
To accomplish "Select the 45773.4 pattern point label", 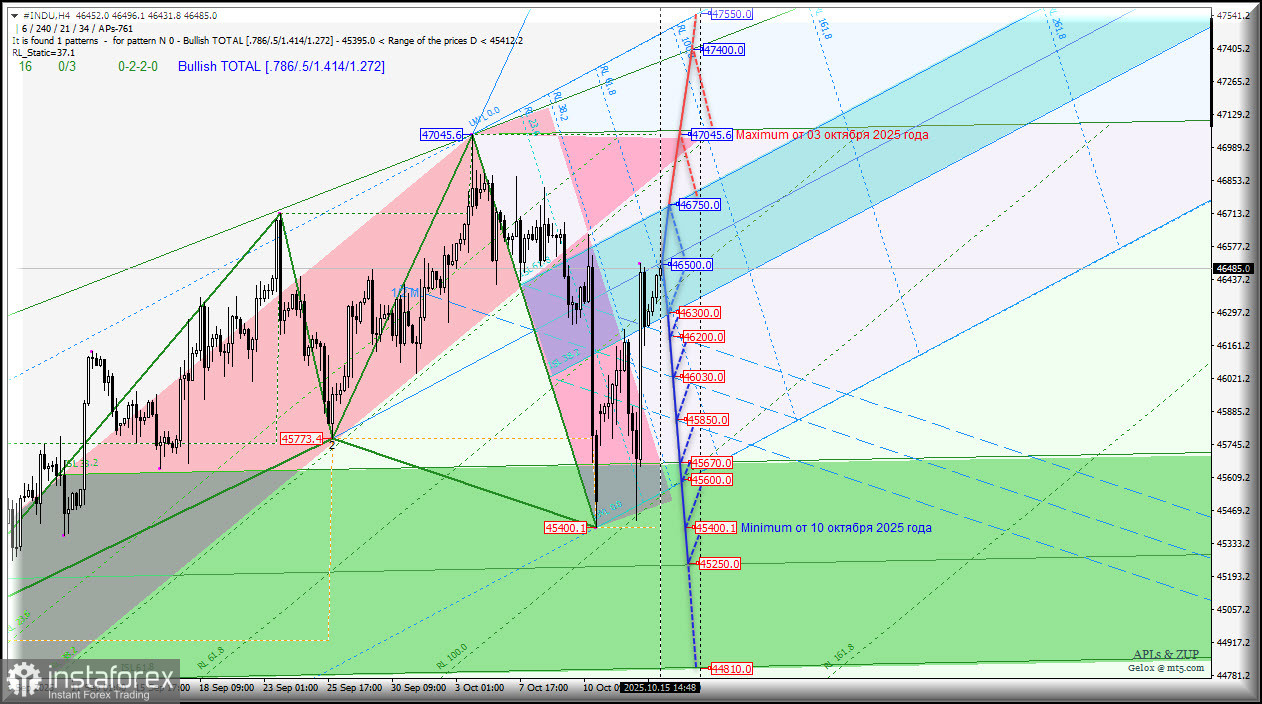I will pos(301,438).
